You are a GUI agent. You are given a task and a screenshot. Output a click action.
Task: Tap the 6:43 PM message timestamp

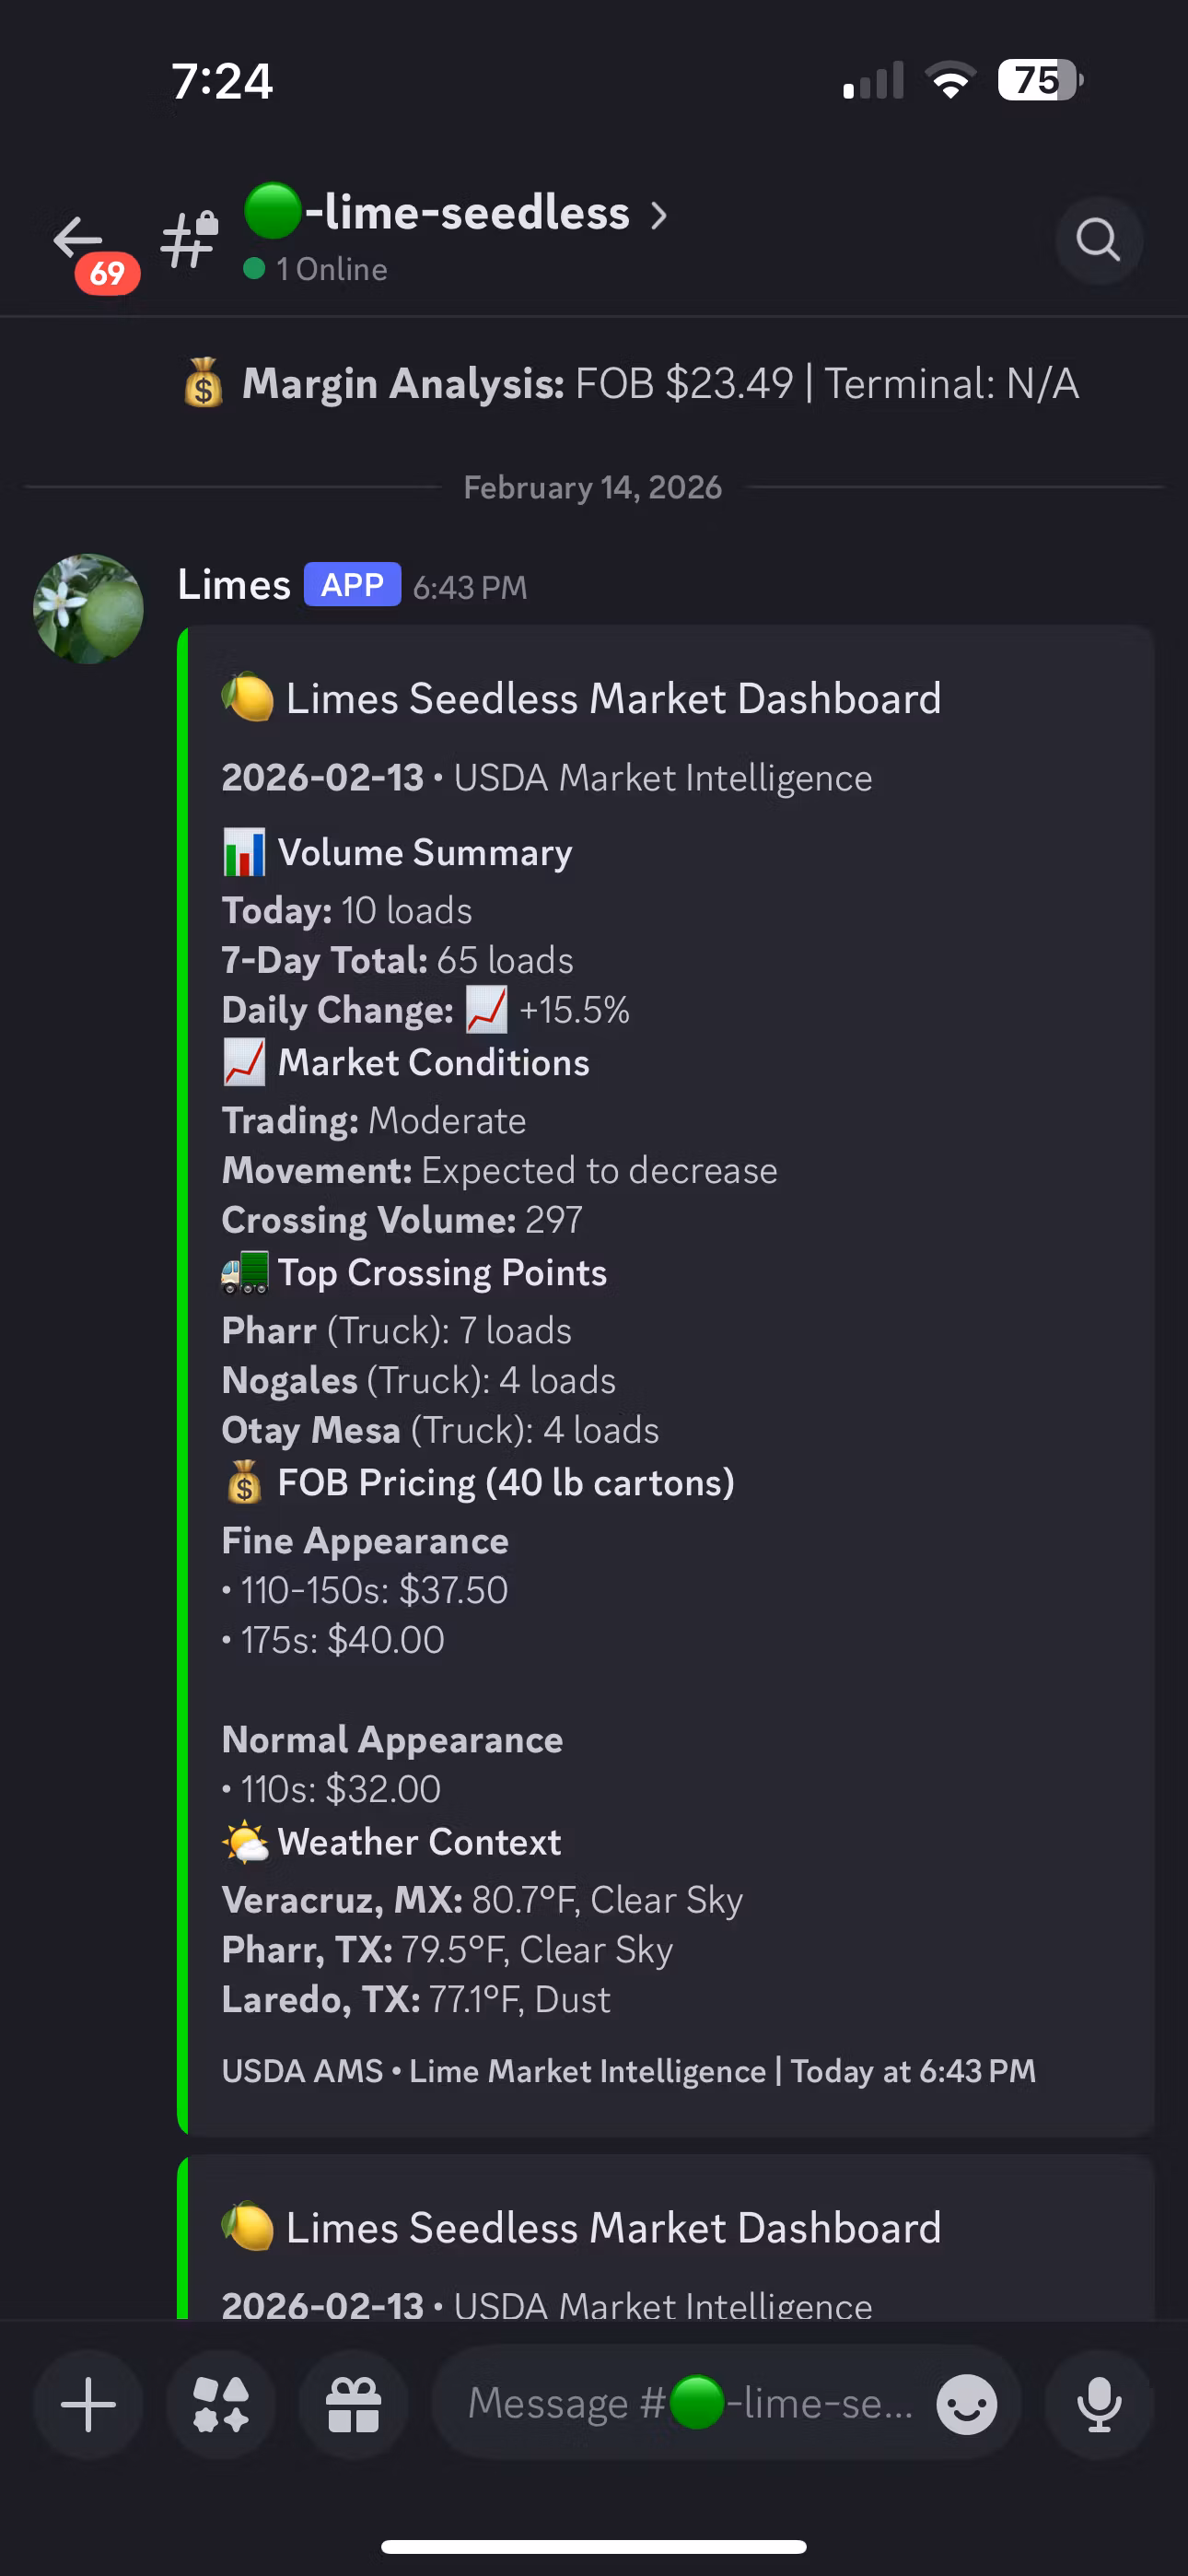coord(470,587)
